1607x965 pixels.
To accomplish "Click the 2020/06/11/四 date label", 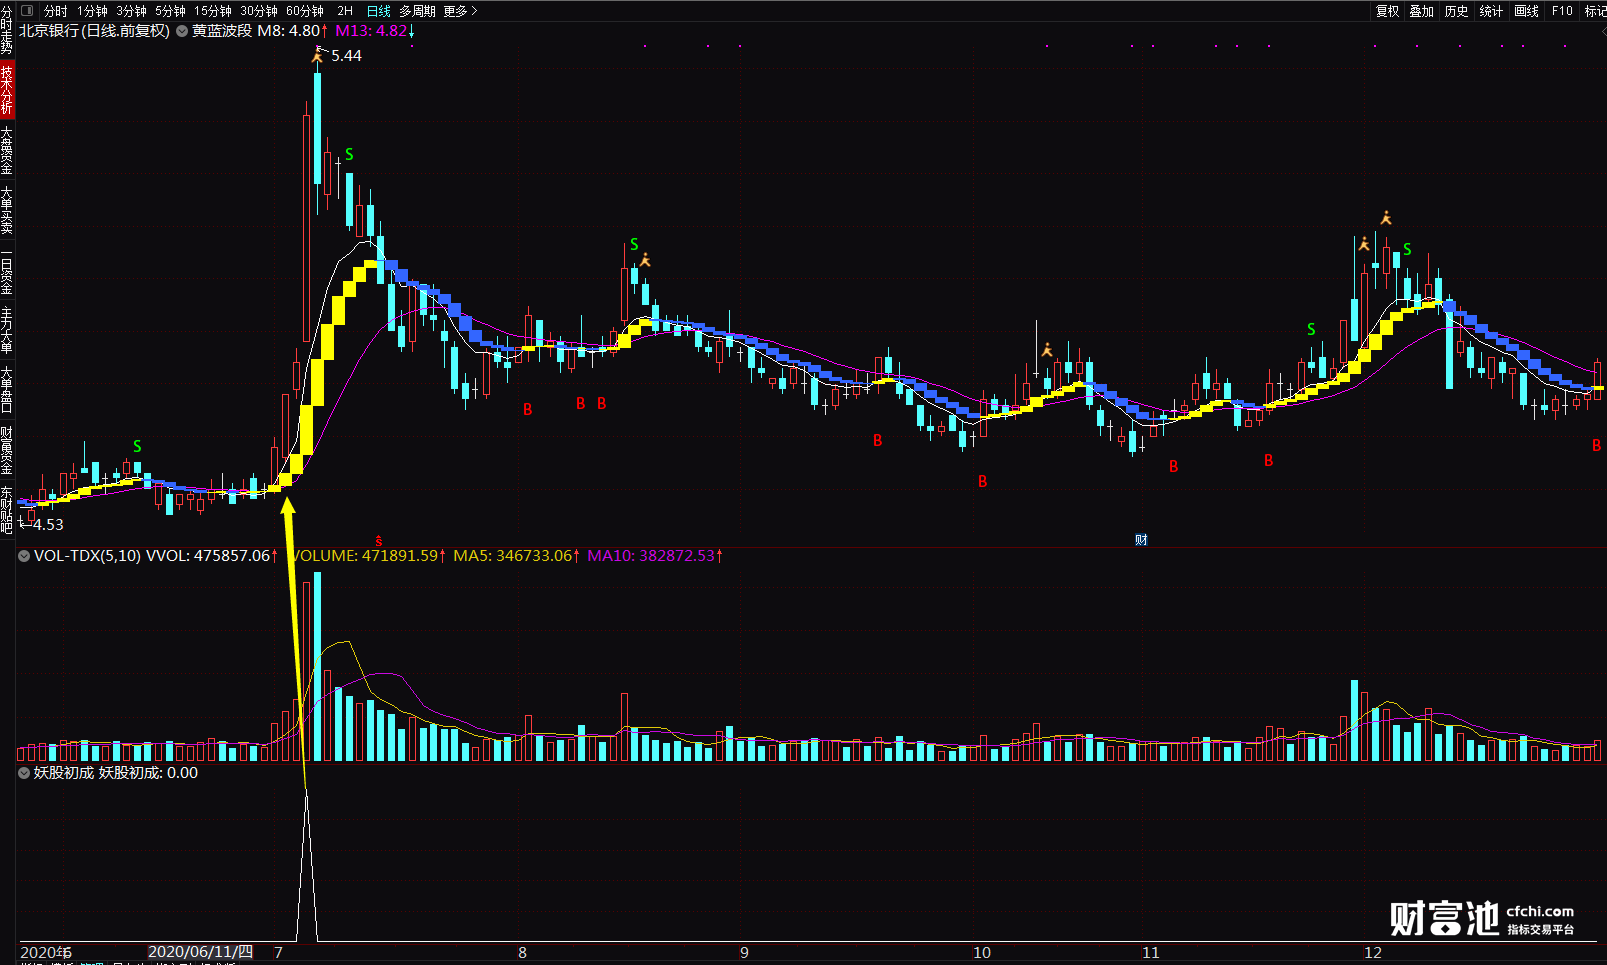I will pos(201,952).
